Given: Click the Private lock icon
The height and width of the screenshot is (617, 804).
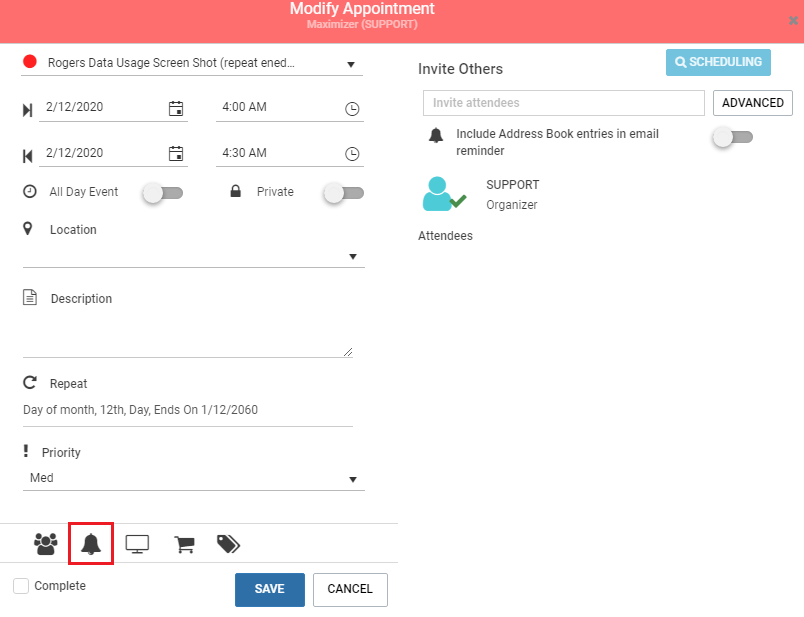Looking at the screenshot, I should (x=234, y=191).
